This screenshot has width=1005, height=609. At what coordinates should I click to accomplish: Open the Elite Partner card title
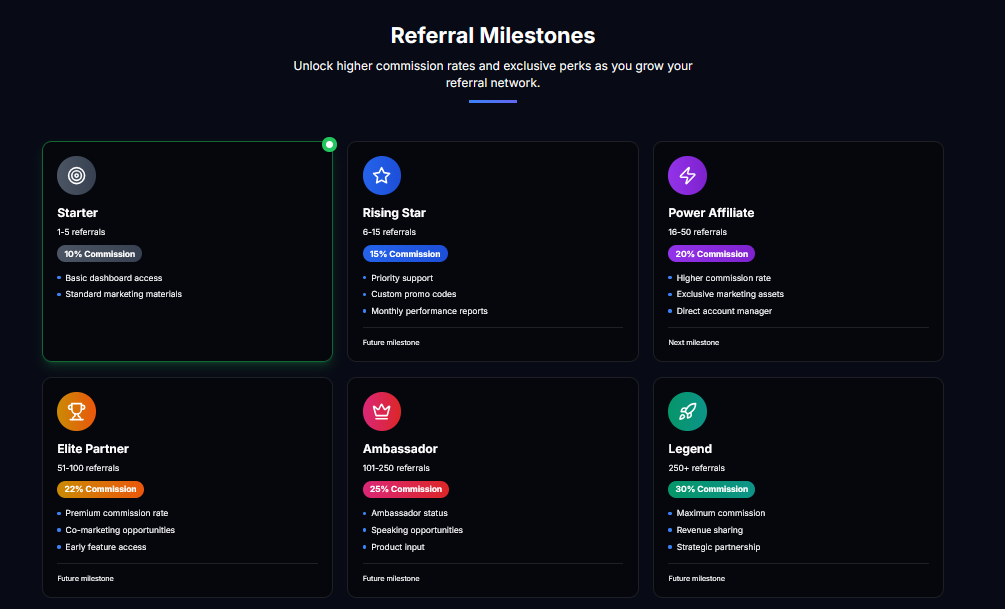coord(93,449)
